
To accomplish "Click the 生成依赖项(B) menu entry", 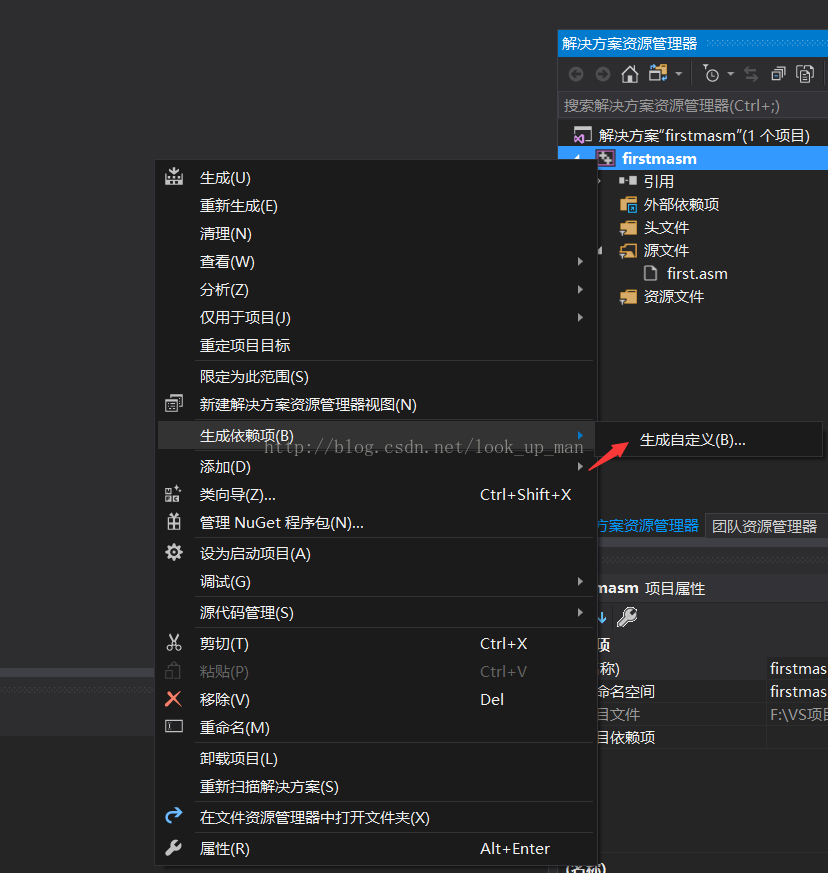I will click(376, 435).
